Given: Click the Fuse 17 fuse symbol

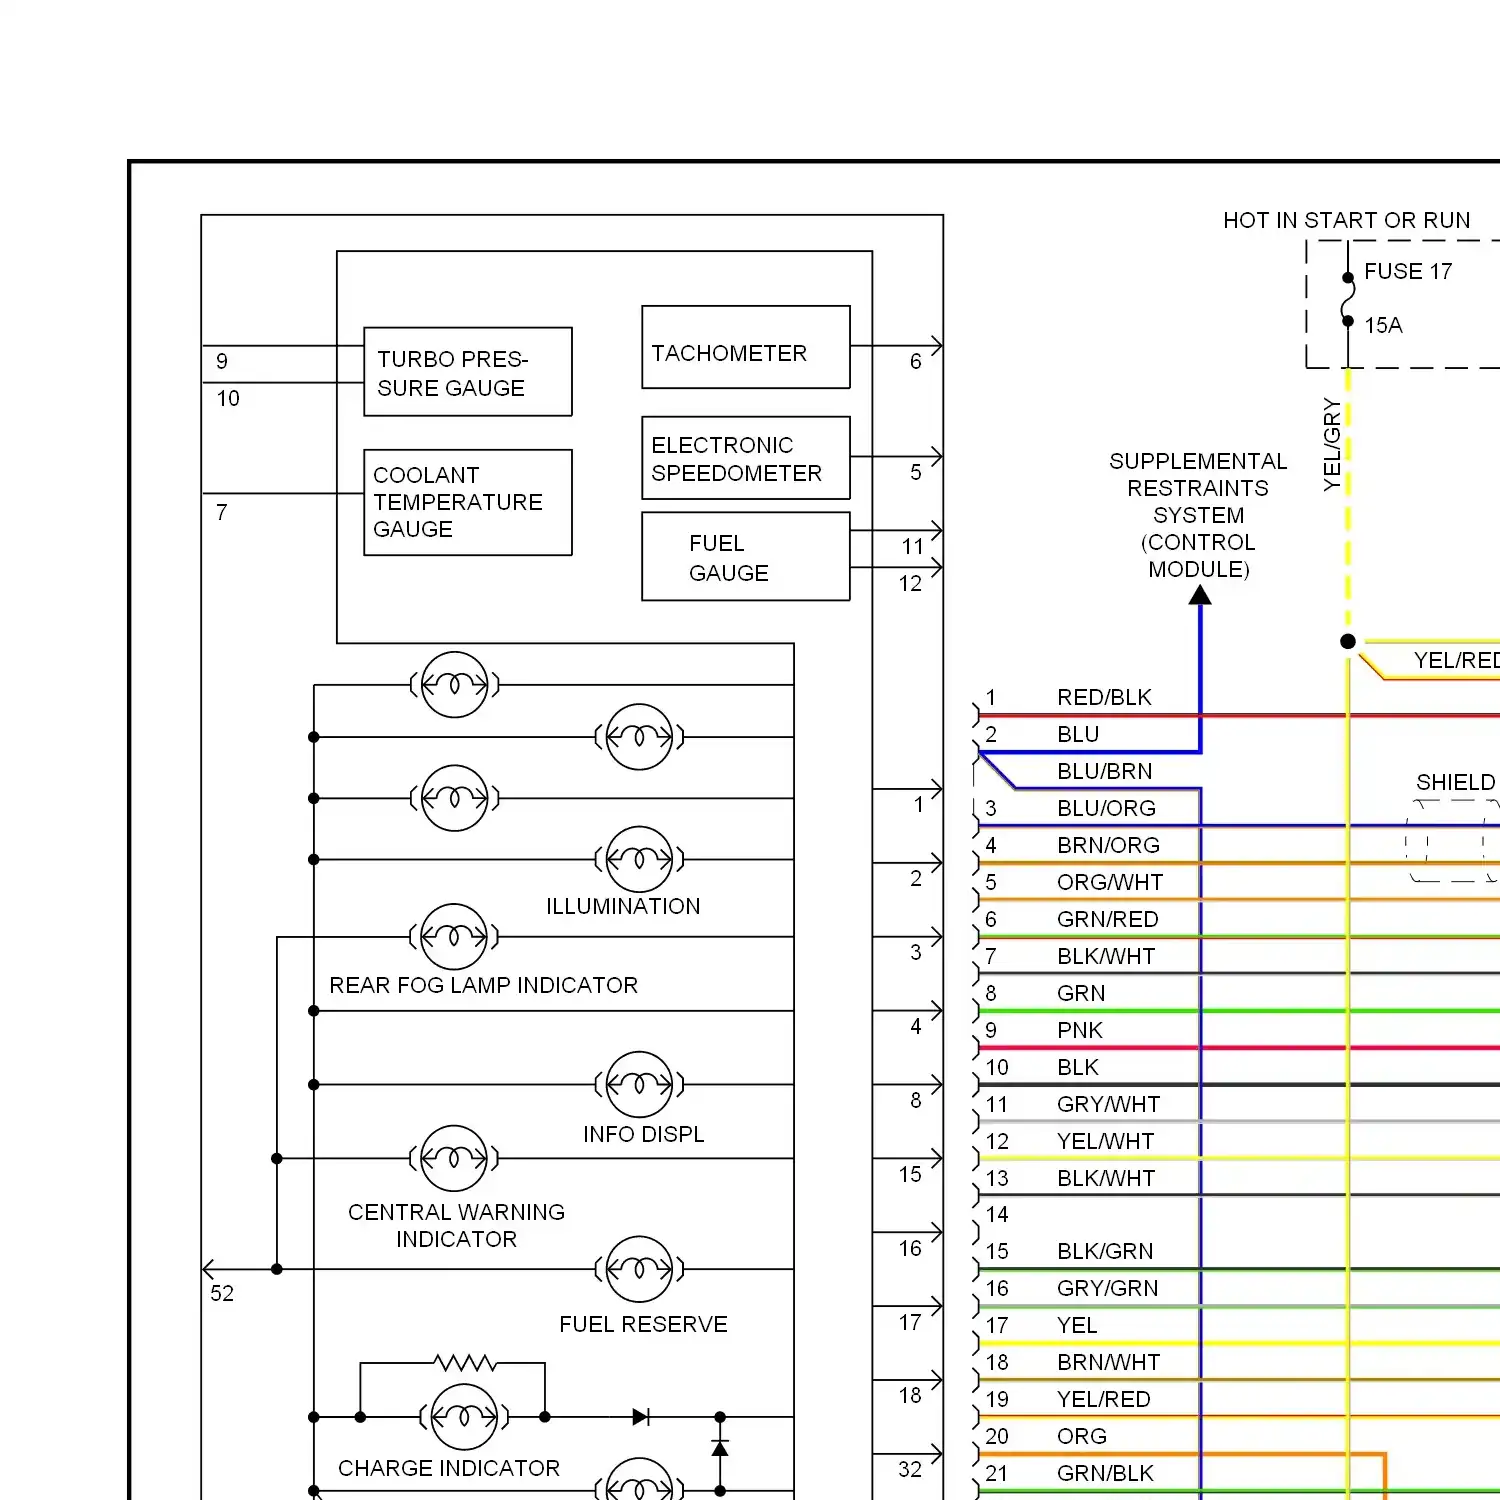Looking at the screenshot, I should pyautogui.click(x=1347, y=299).
